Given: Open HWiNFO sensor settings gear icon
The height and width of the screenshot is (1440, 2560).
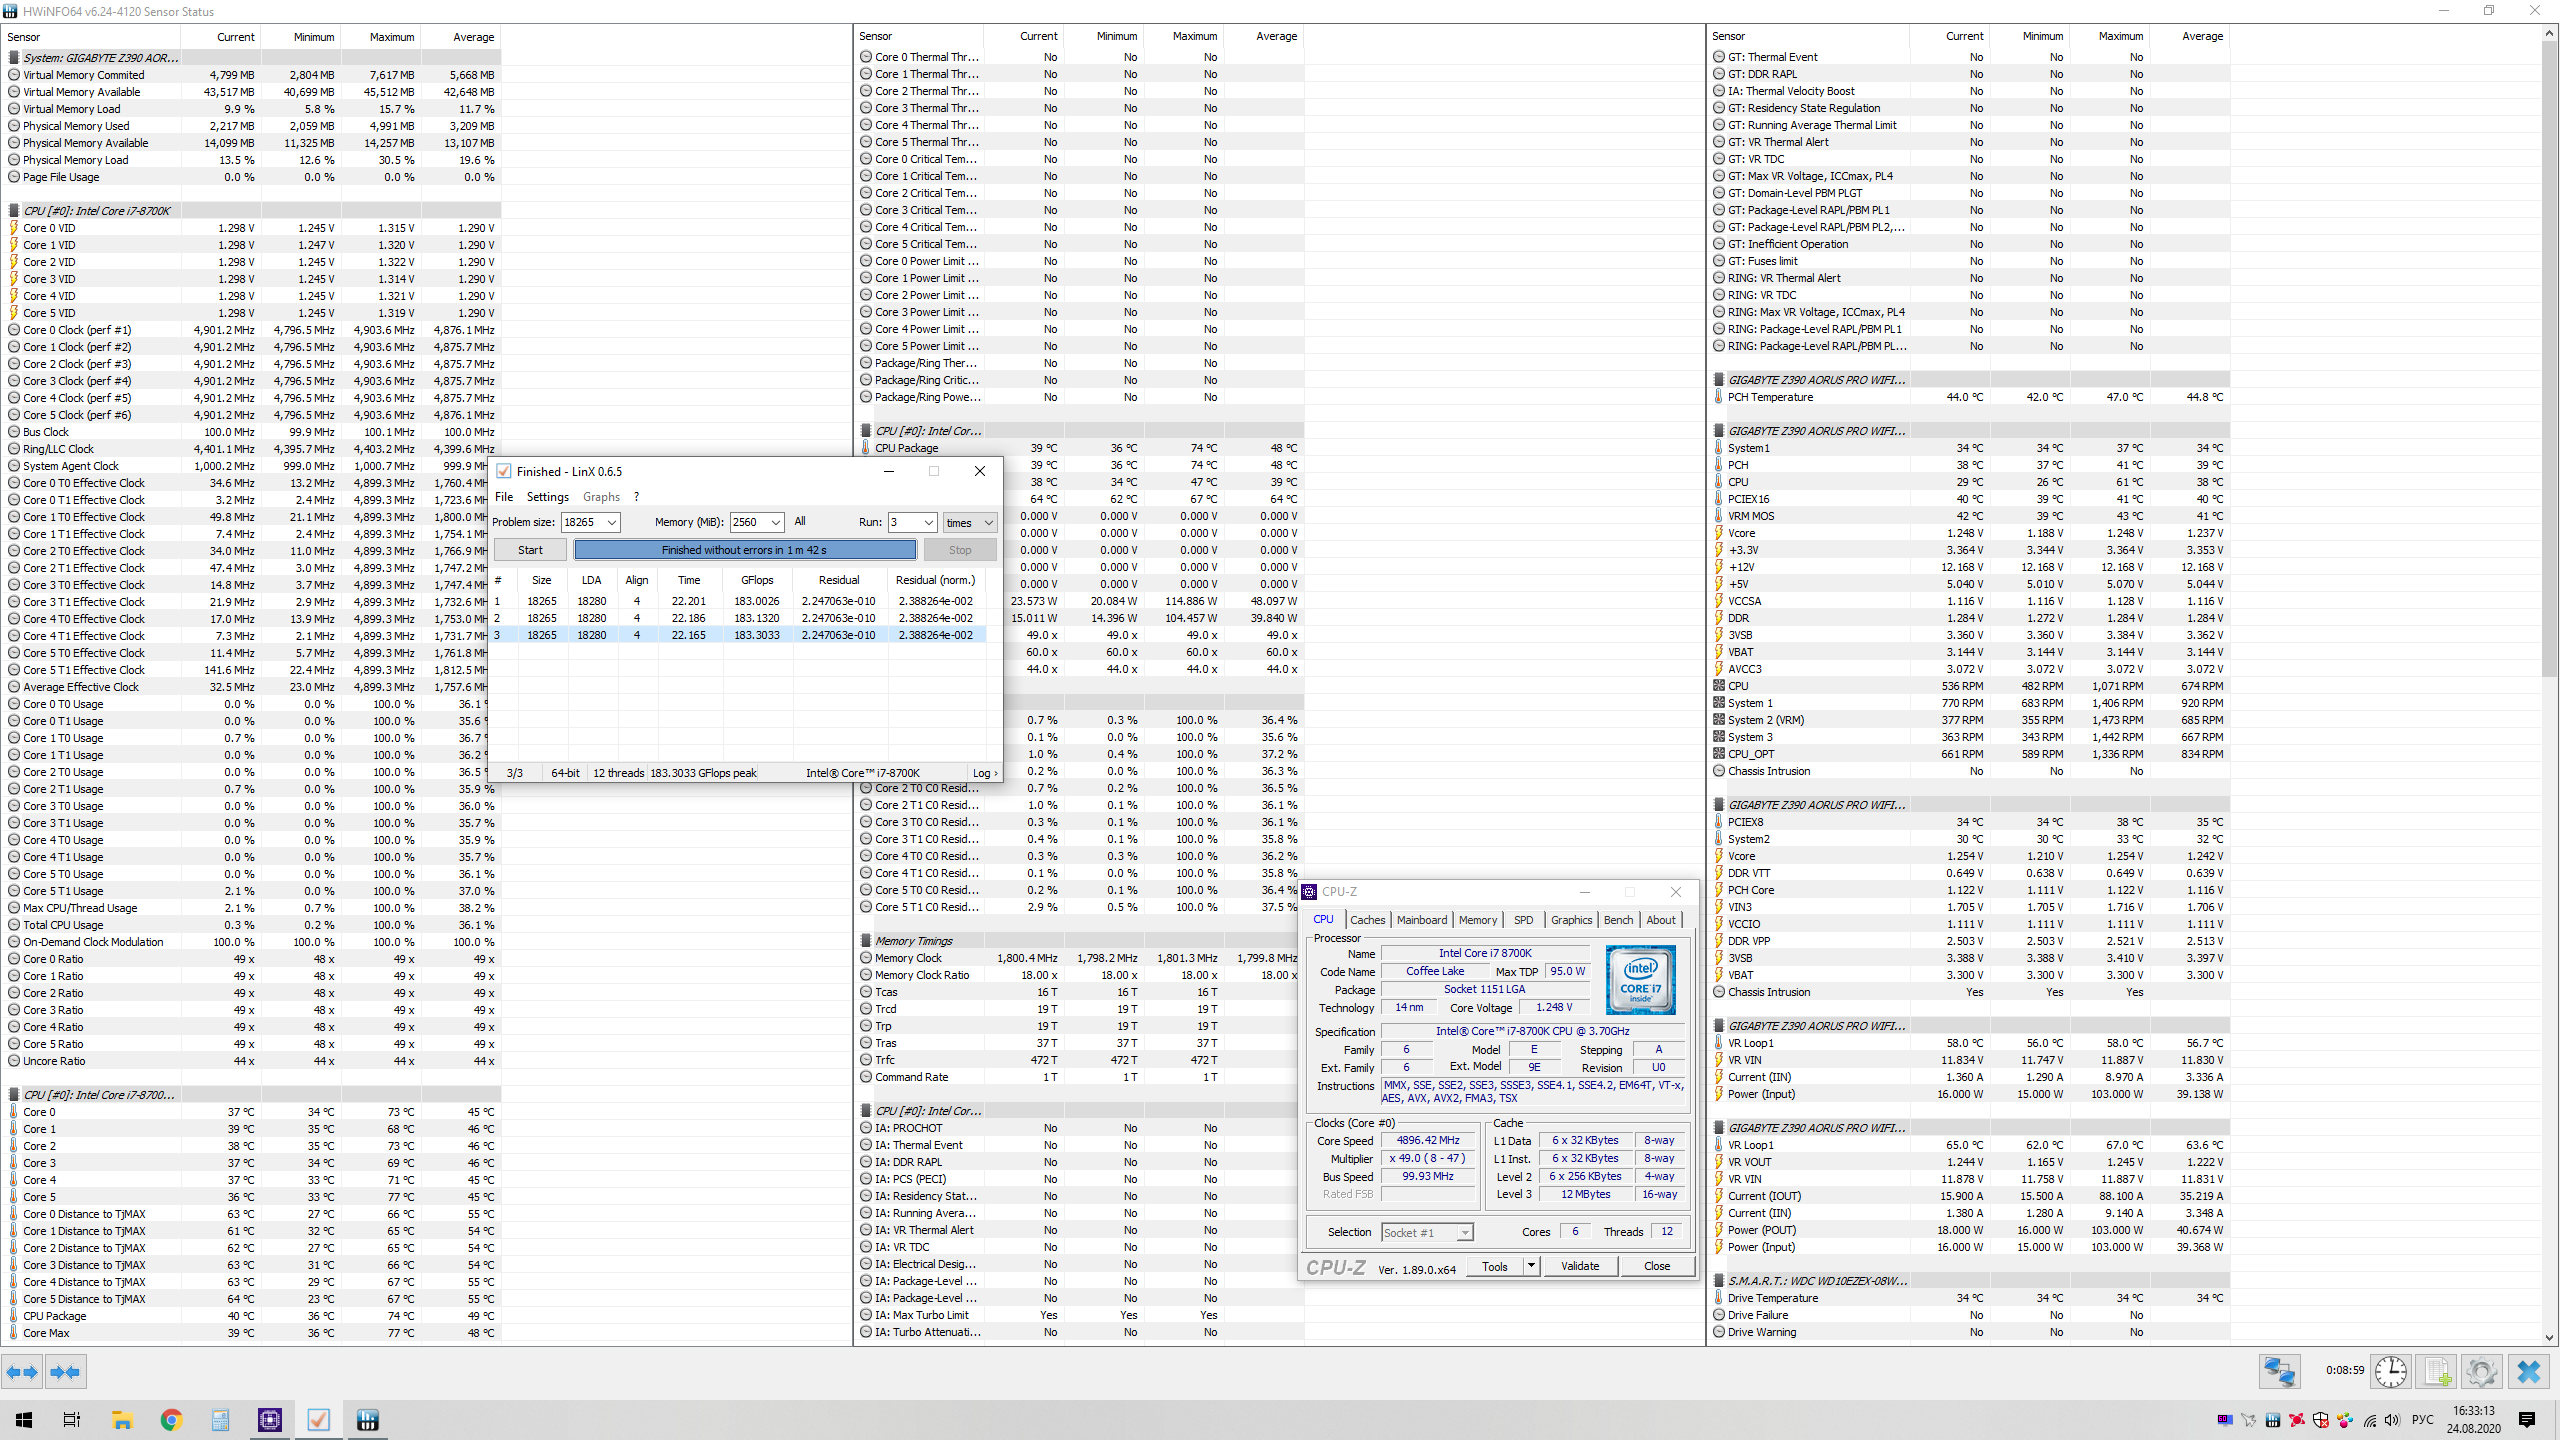Looking at the screenshot, I should 2481,1371.
